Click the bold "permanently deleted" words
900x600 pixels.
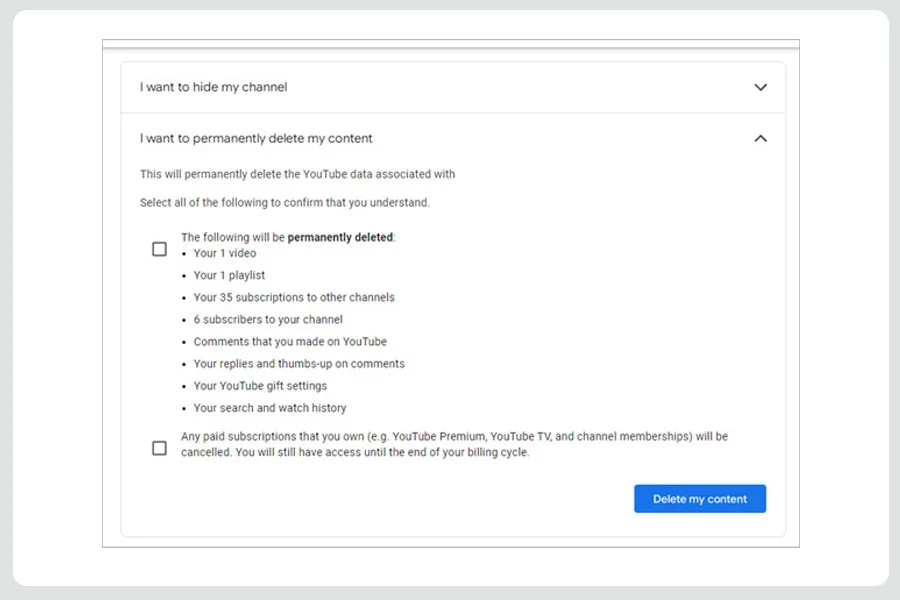click(x=340, y=237)
